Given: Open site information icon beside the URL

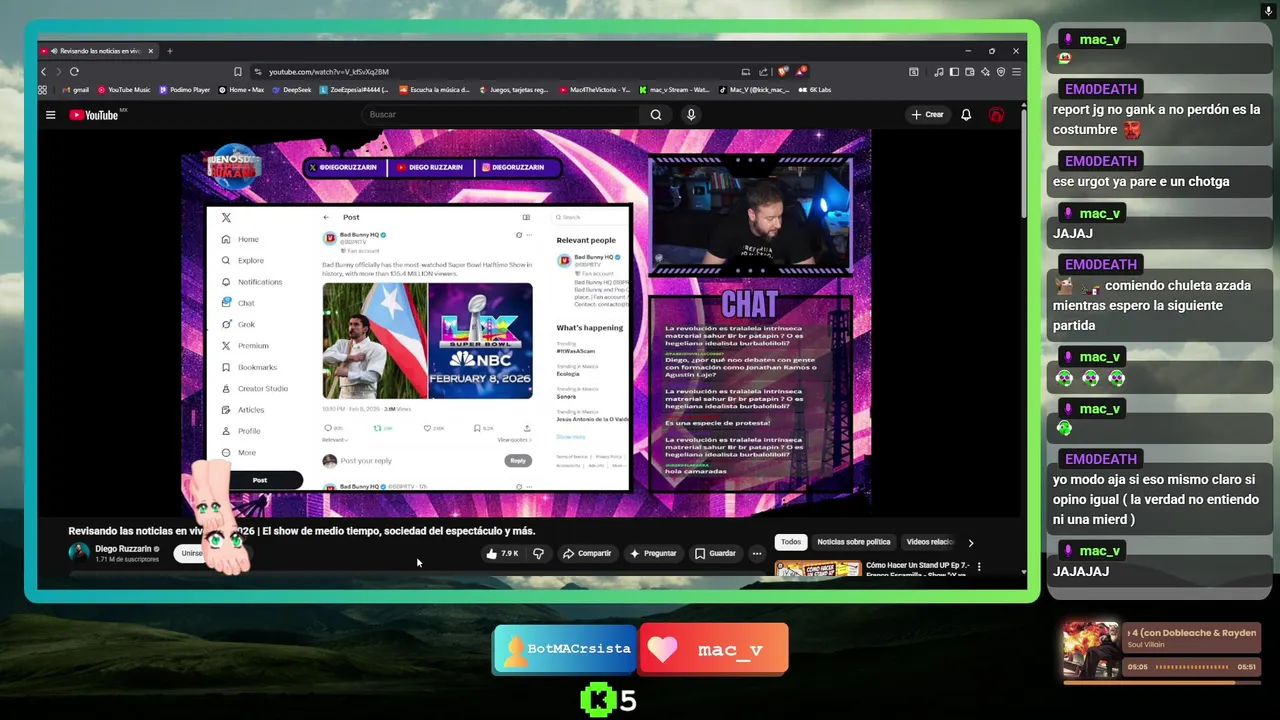Looking at the screenshot, I should [258, 72].
